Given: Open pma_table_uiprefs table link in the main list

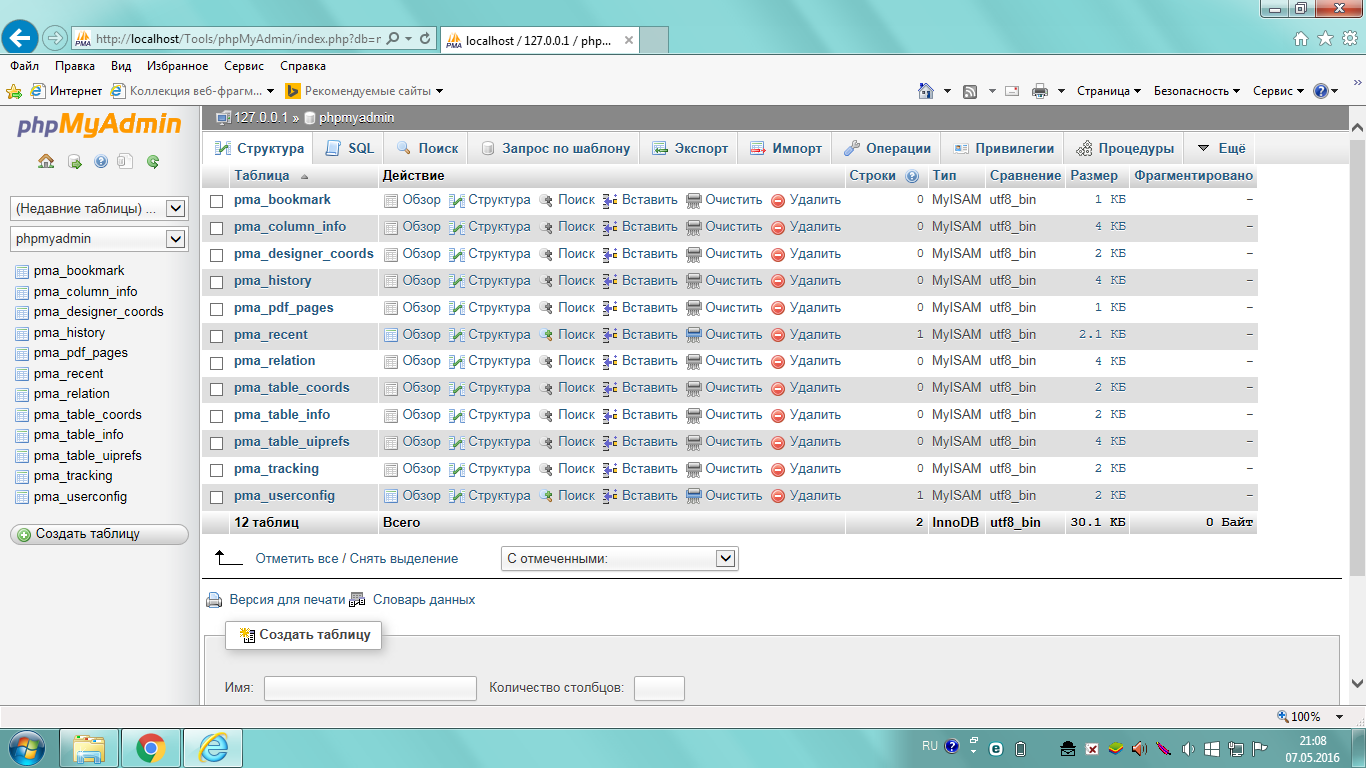Looking at the screenshot, I should [292, 442].
